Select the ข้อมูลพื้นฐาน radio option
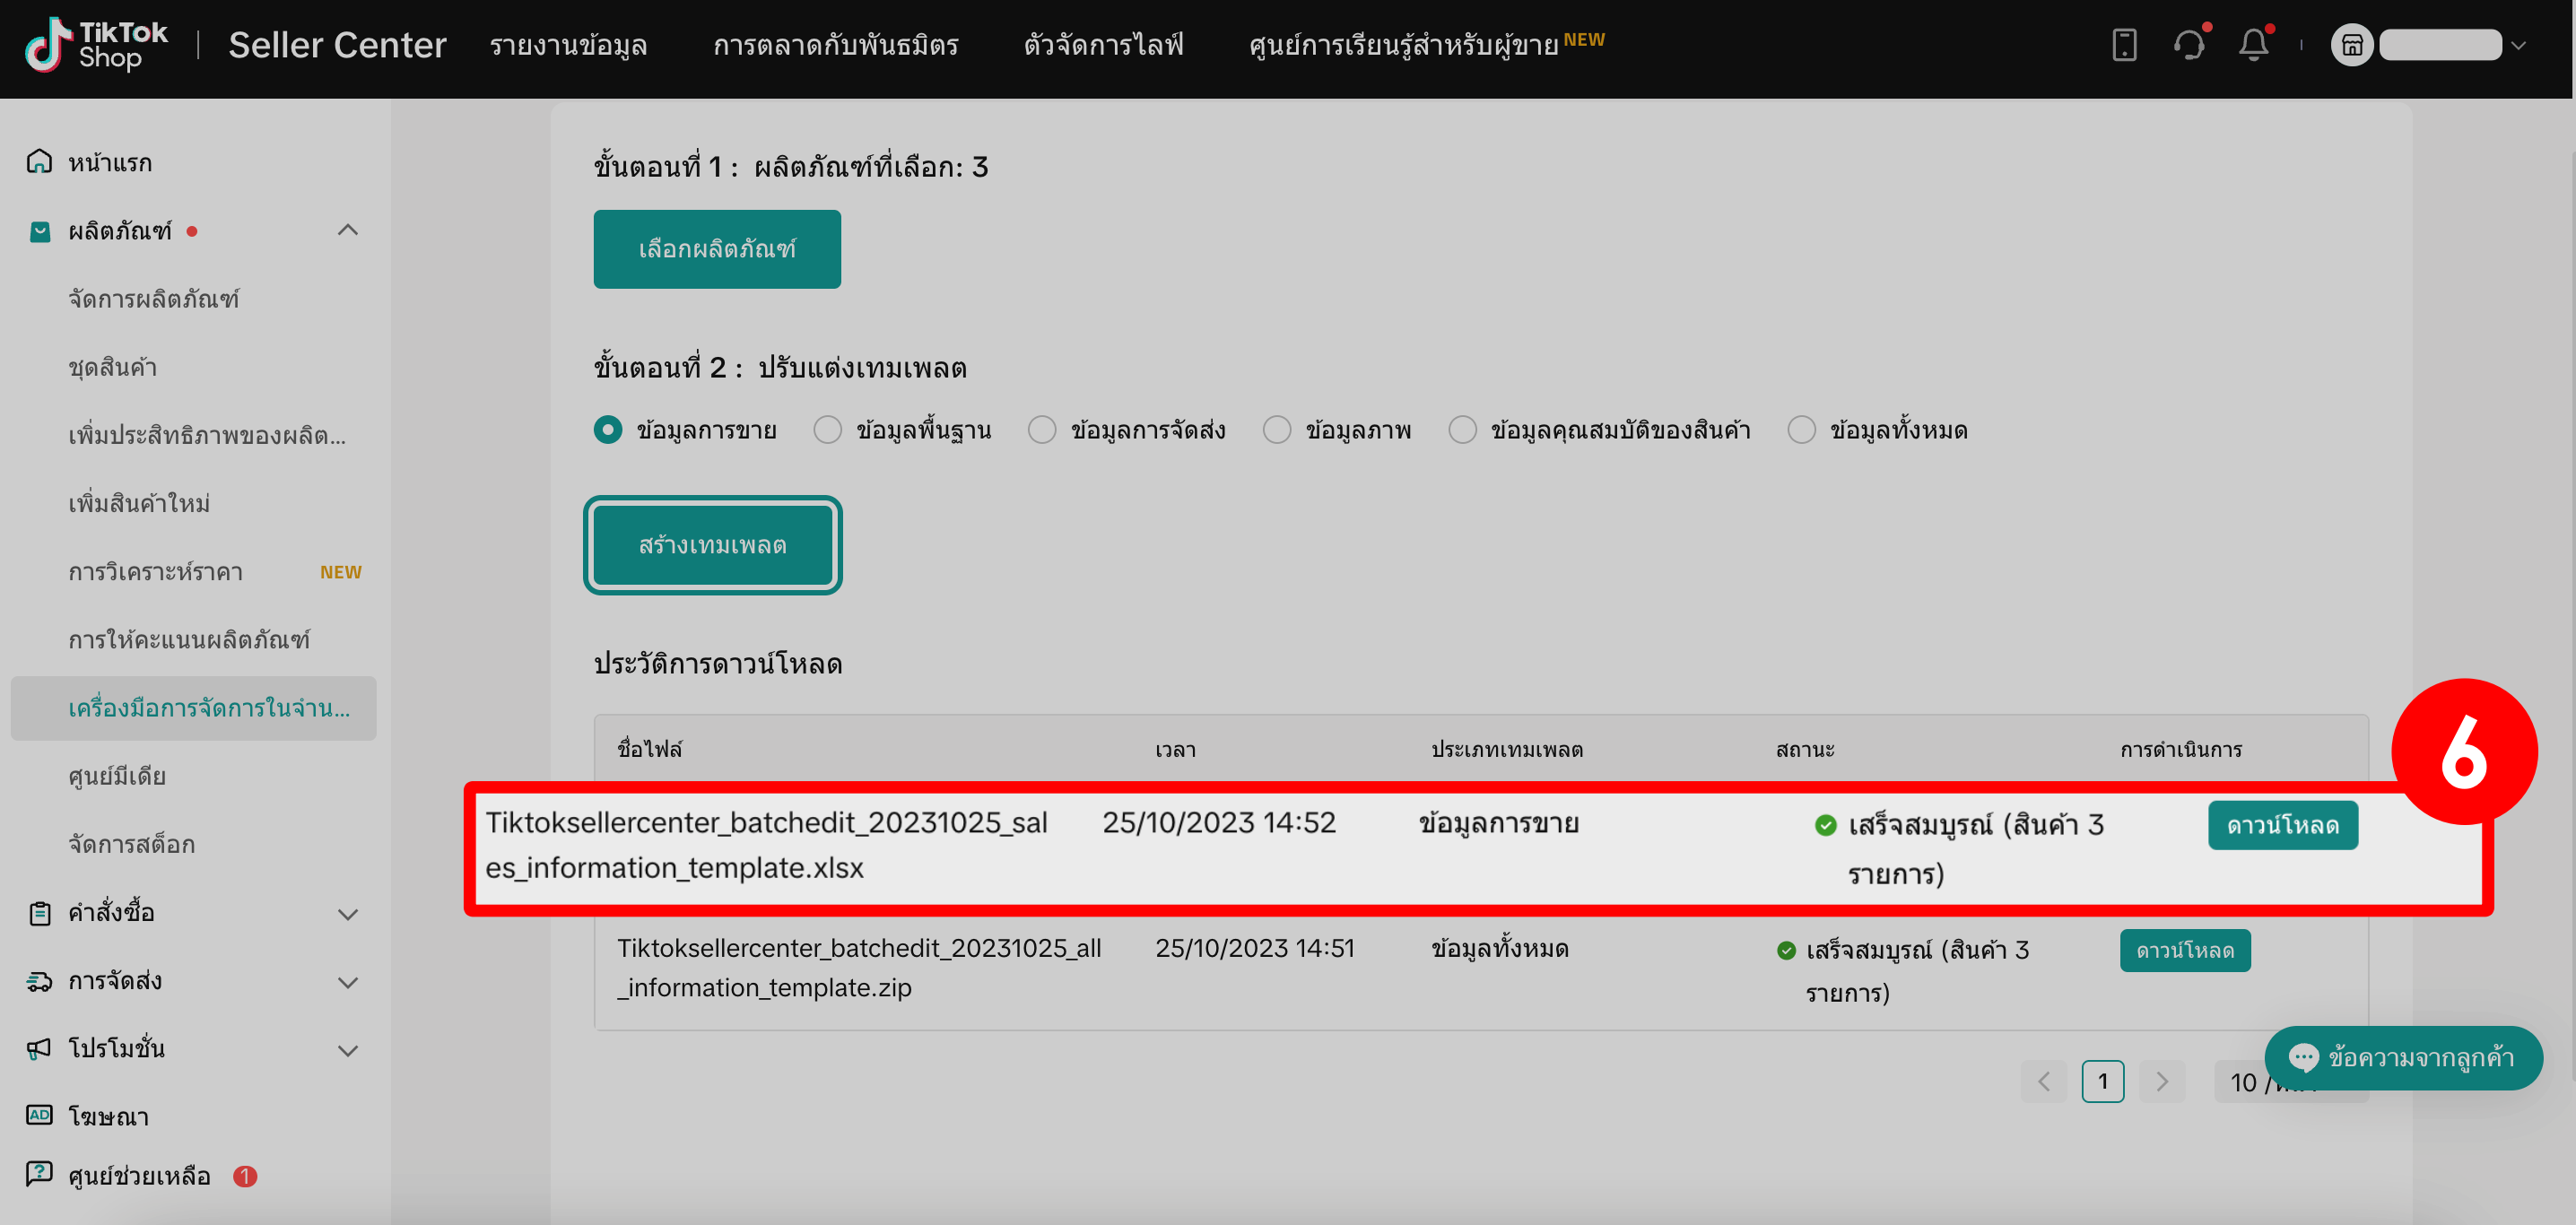 point(827,429)
